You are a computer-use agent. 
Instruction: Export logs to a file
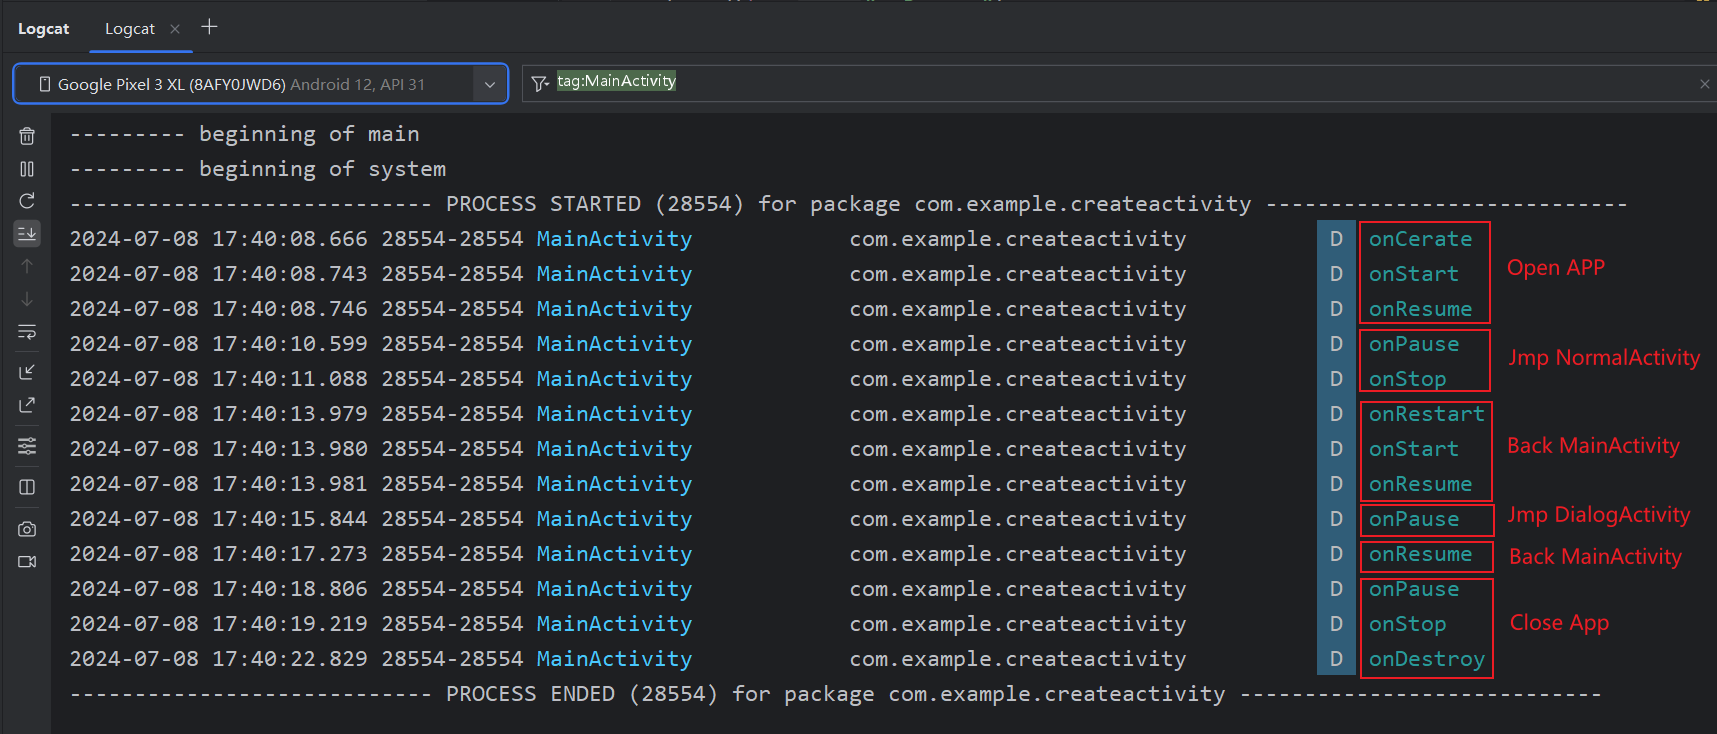click(x=27, y=405)
